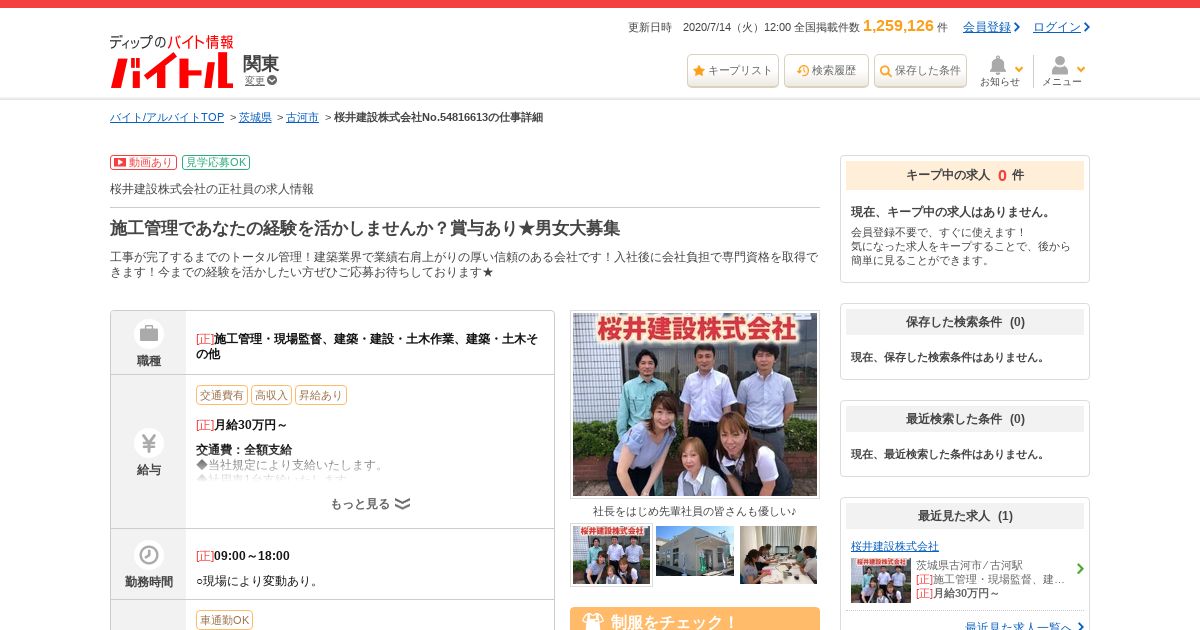This screenshot has height=630, width=1200.
Task: Click photo caption 社長をはじめ先輩社員
Action: [x=694, y=511]
